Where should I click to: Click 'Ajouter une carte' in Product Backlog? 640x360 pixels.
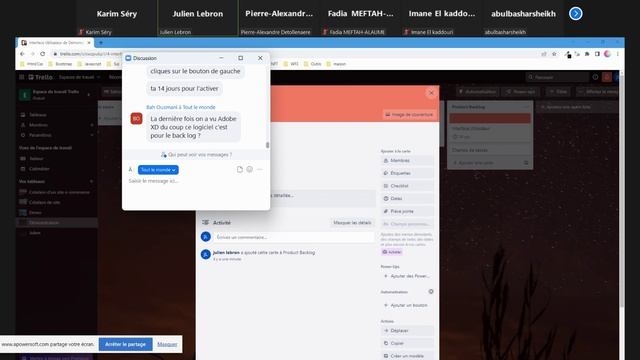486,163
